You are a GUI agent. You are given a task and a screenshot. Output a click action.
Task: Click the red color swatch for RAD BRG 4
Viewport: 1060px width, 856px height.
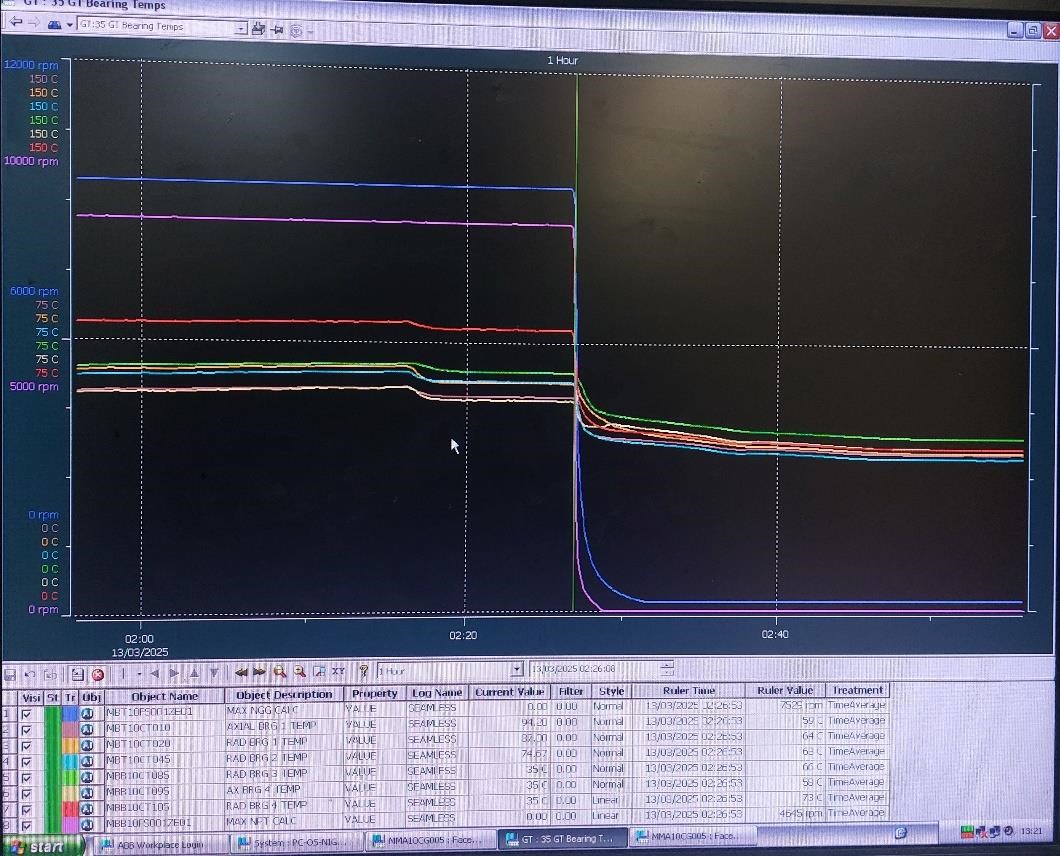(x=70, y=808)
